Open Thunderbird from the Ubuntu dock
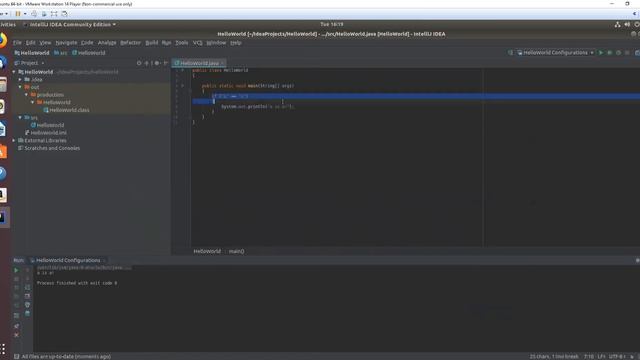The height and width of the screenshot is (360, 640). tap(2, 63)
